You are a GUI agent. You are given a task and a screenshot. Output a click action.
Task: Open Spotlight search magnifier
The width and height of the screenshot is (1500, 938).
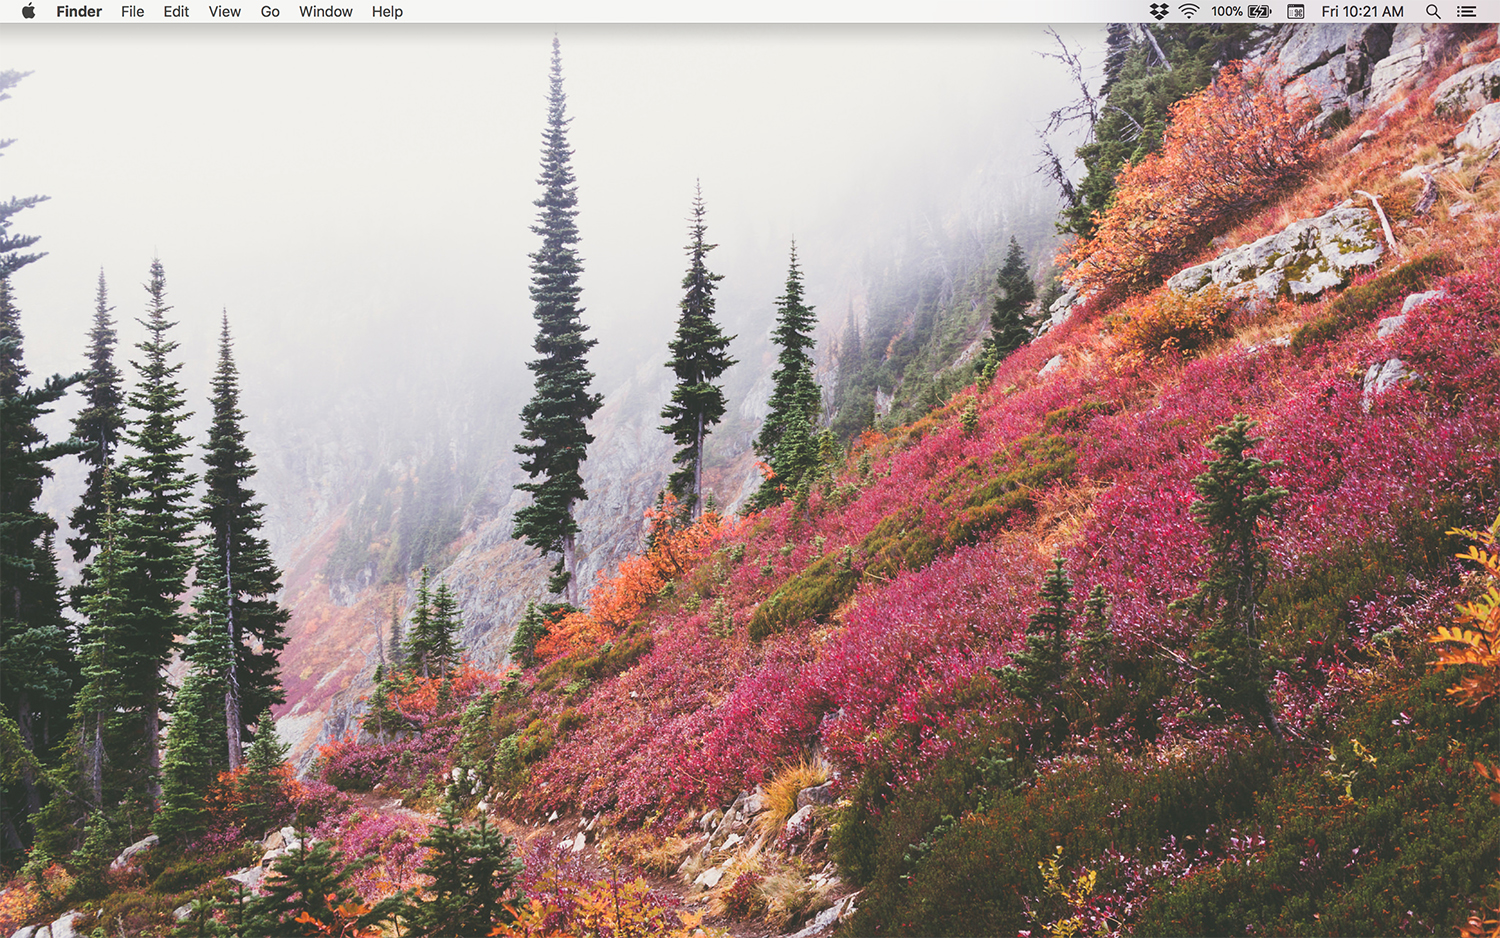pyautogui.click(x=1433, y=11)
